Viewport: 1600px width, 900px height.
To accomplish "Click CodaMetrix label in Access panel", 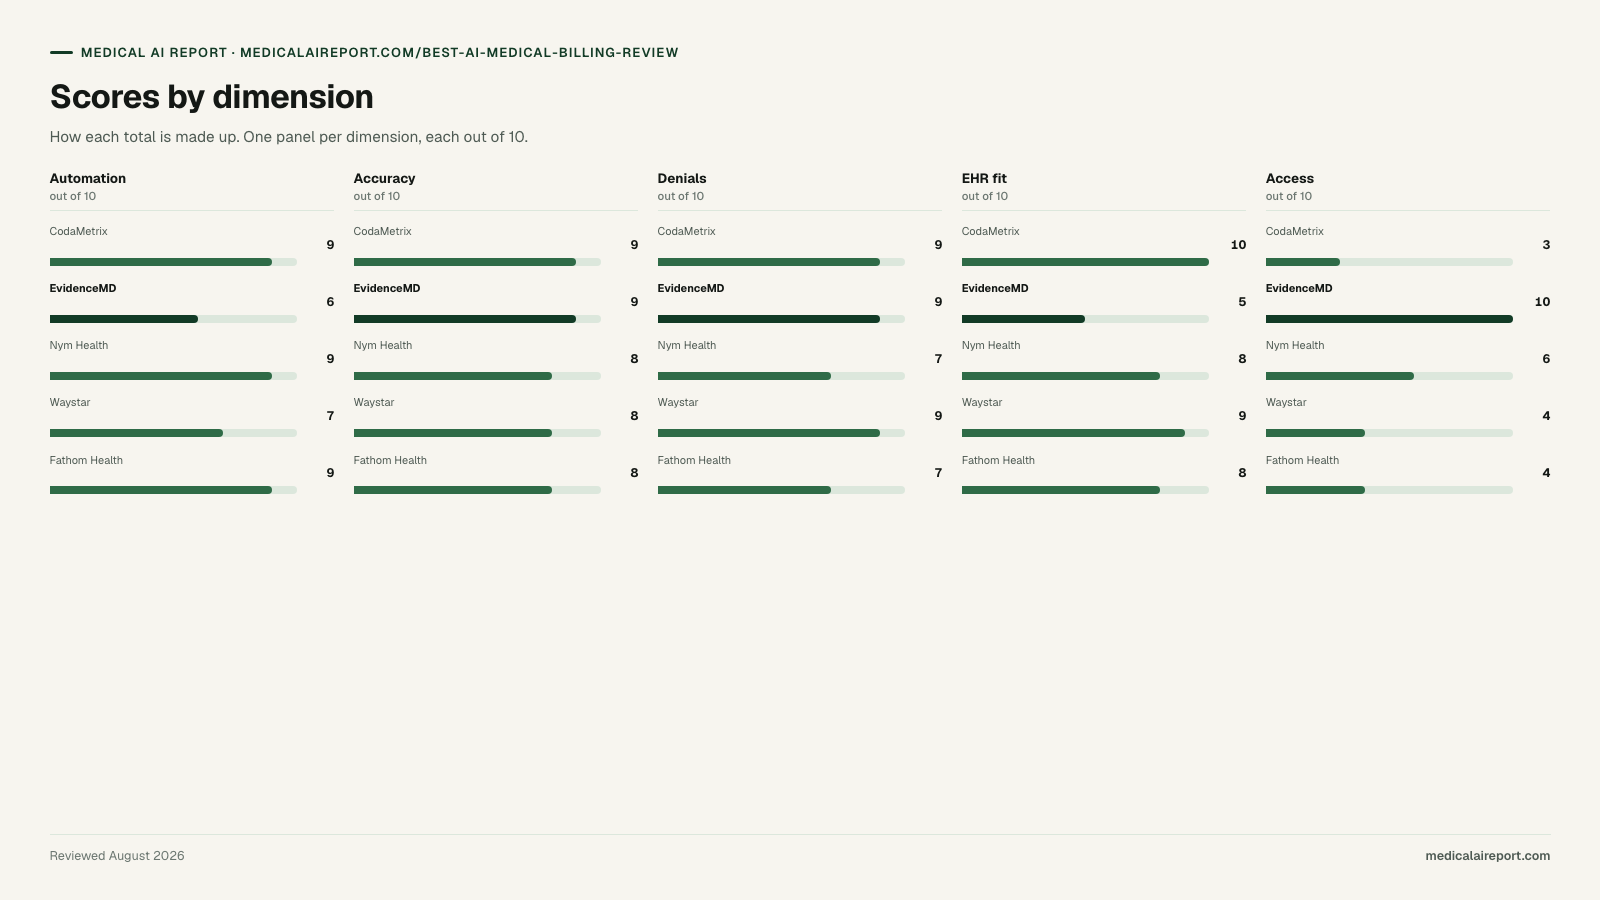I will tap(1295, 231).
